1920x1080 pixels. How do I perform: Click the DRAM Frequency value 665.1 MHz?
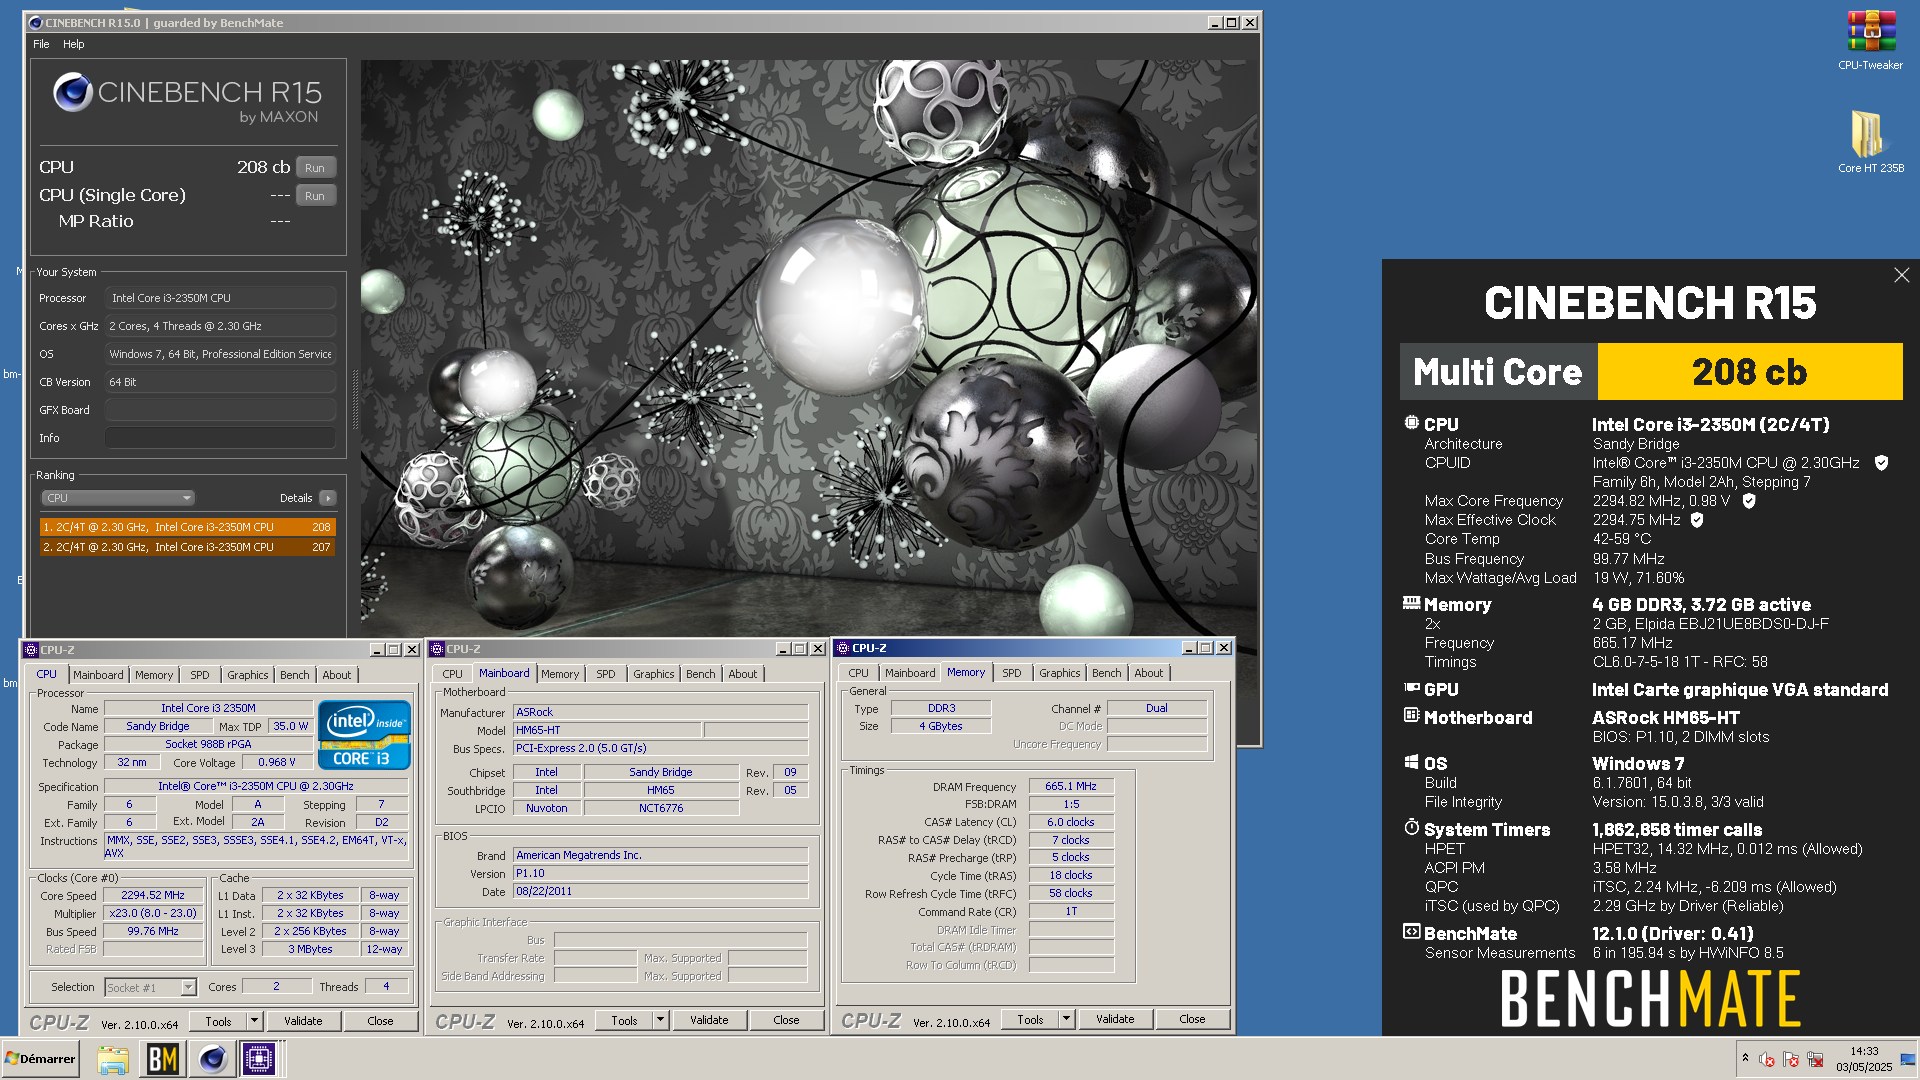1071,787
